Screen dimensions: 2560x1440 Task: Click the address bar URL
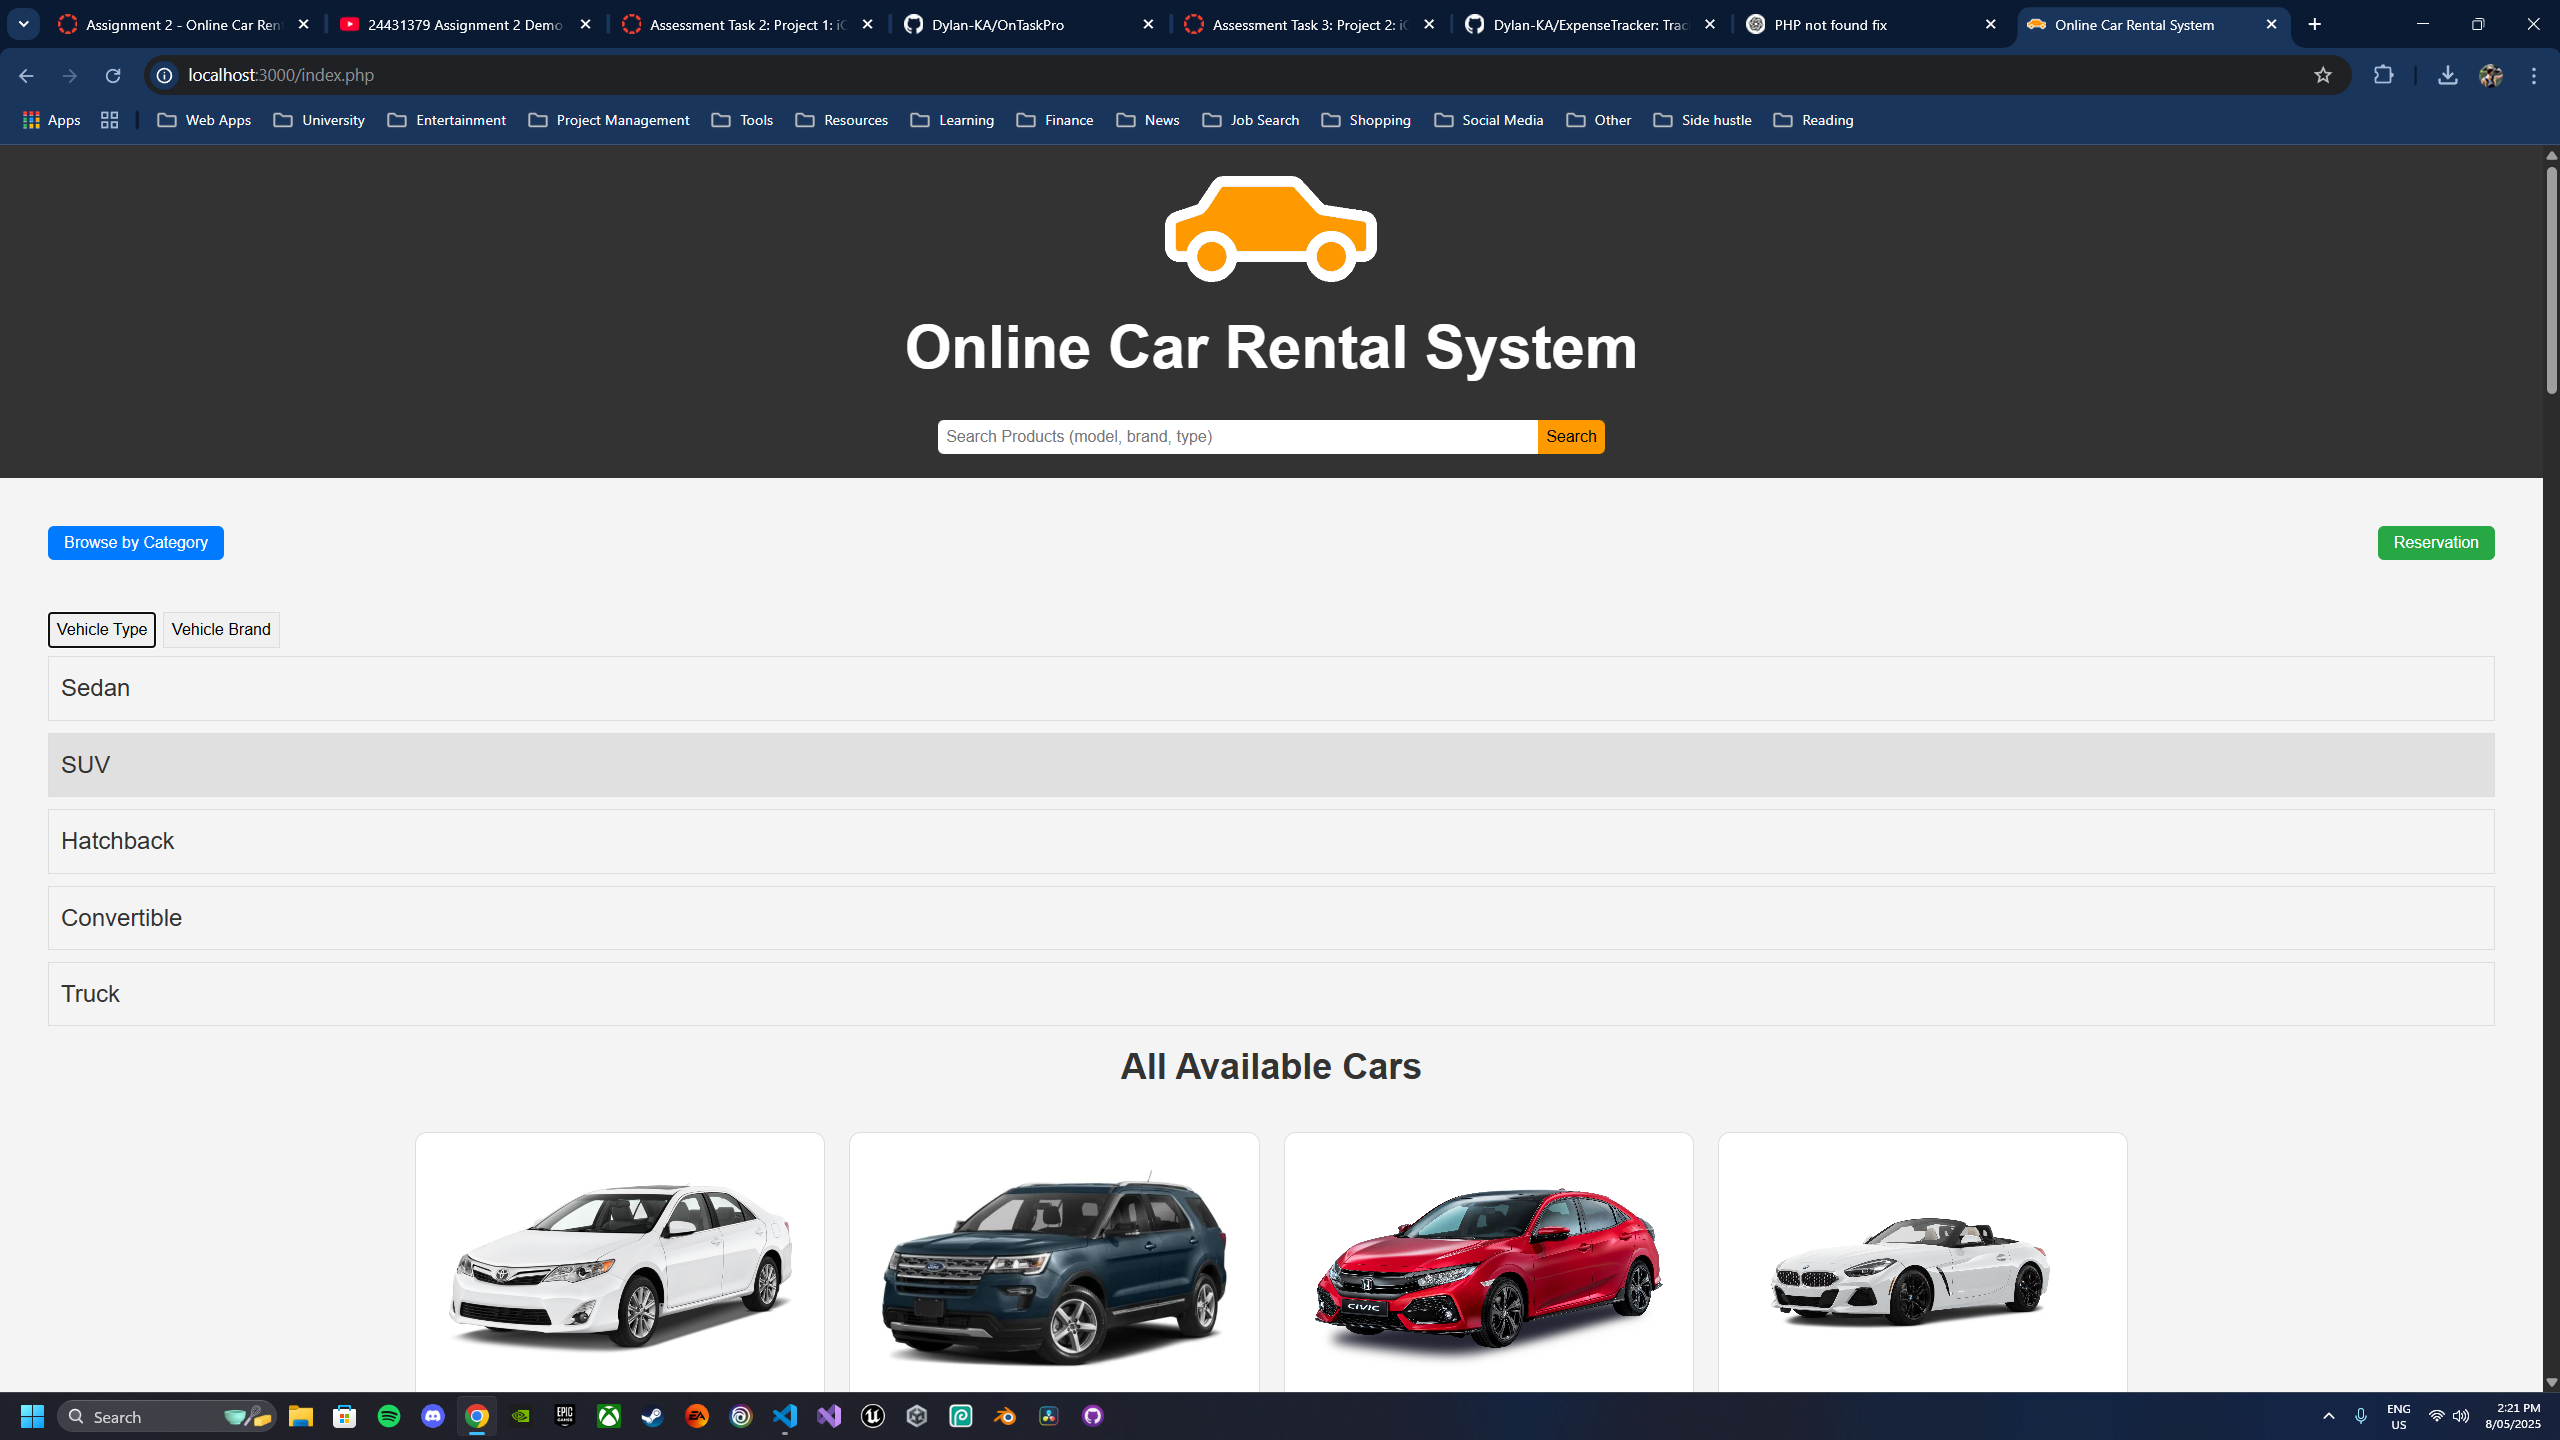click(281, 75)
